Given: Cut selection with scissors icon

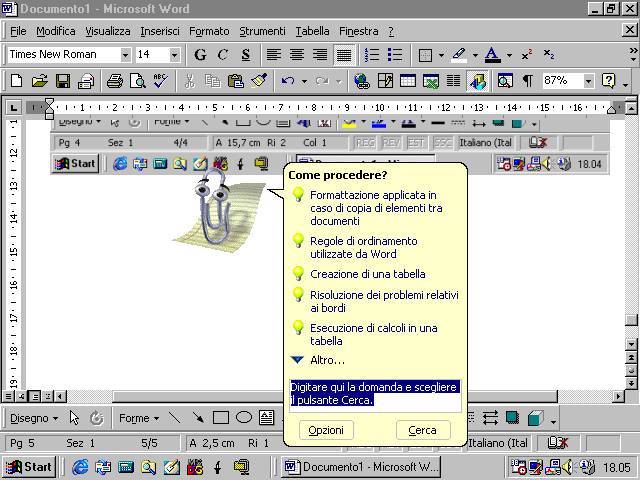Looking at the screenshot, I should click(x=189, y=81).
